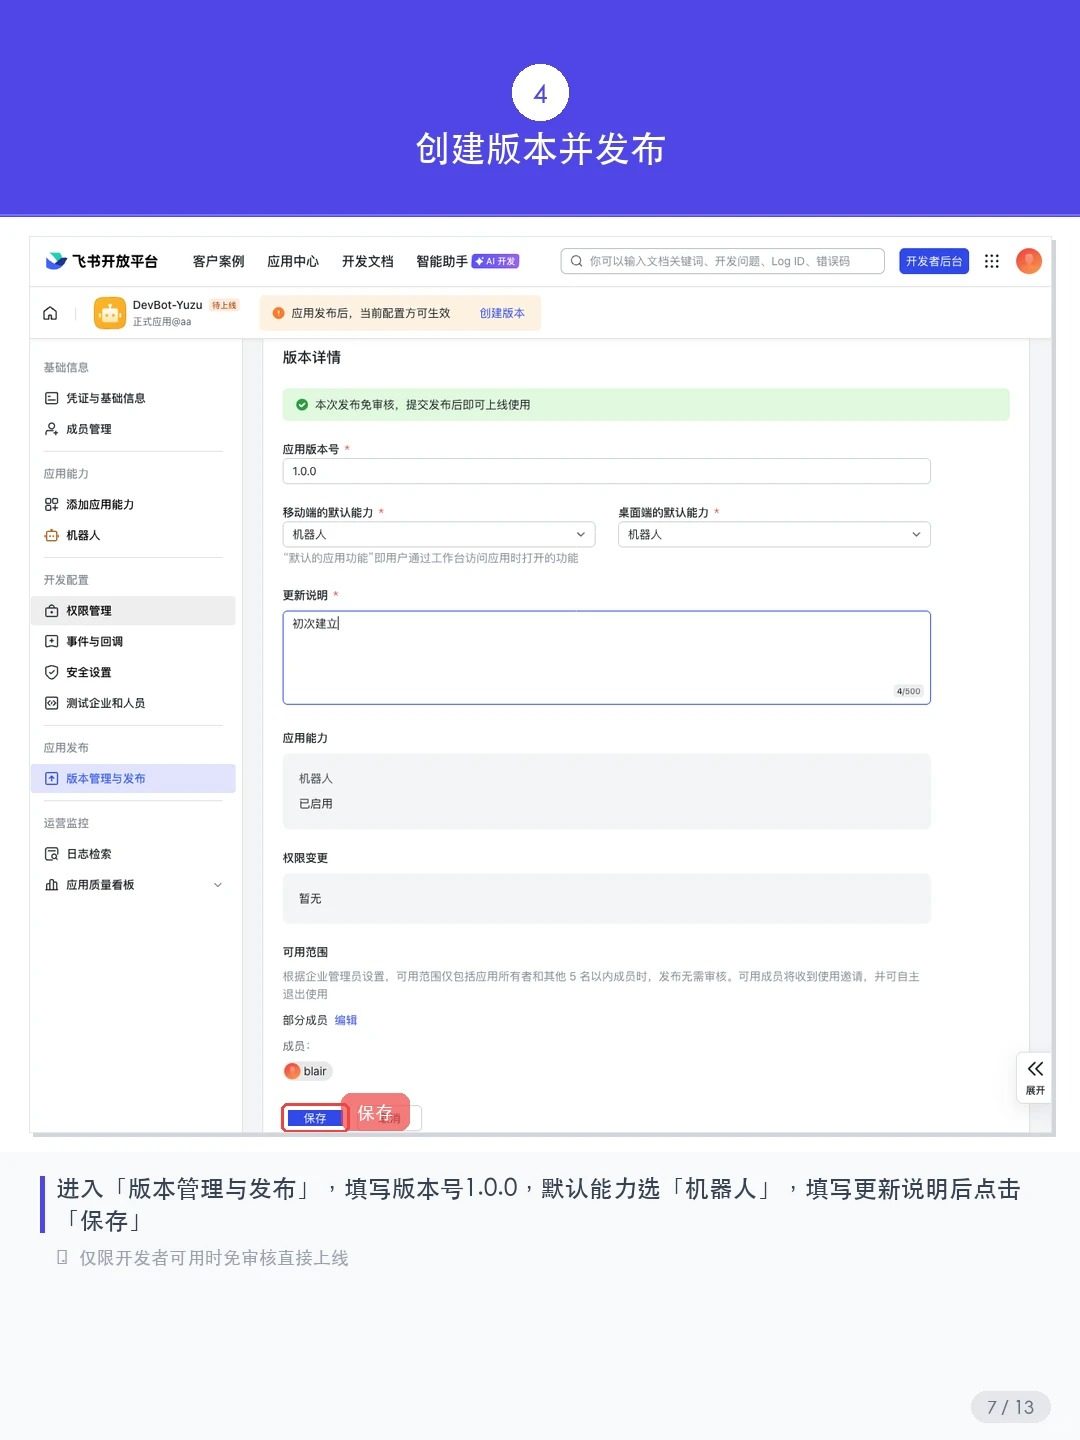Click the DevBot-Yuzu robot app icon

click(109, 313)
